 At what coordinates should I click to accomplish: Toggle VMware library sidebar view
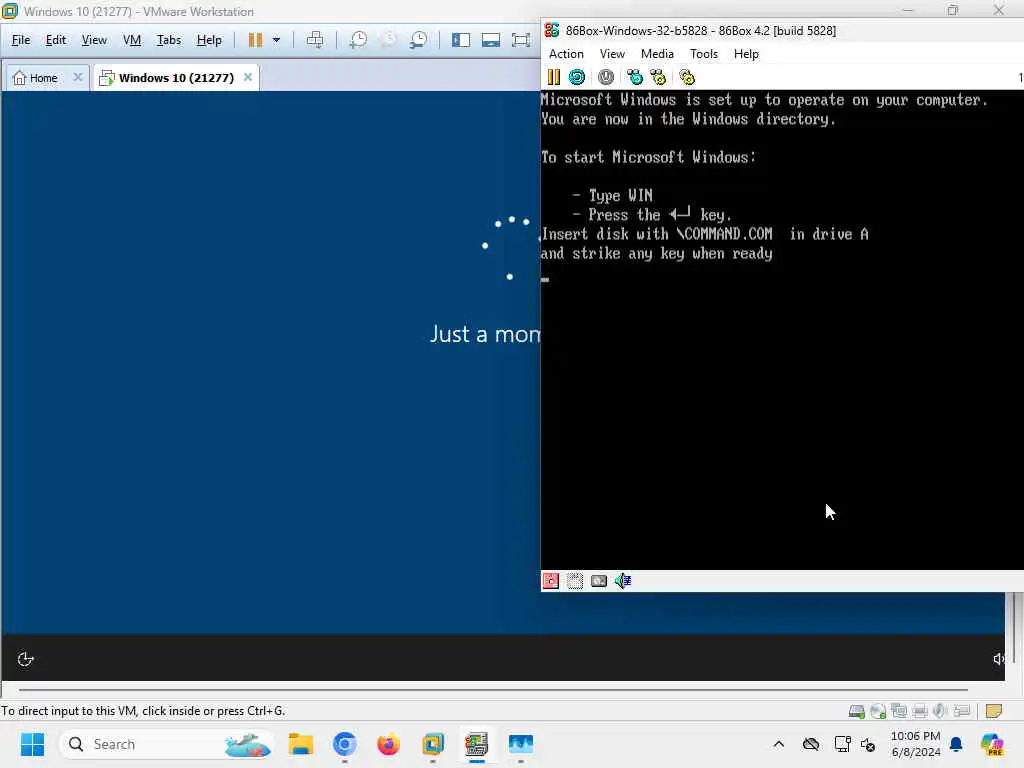461,40
